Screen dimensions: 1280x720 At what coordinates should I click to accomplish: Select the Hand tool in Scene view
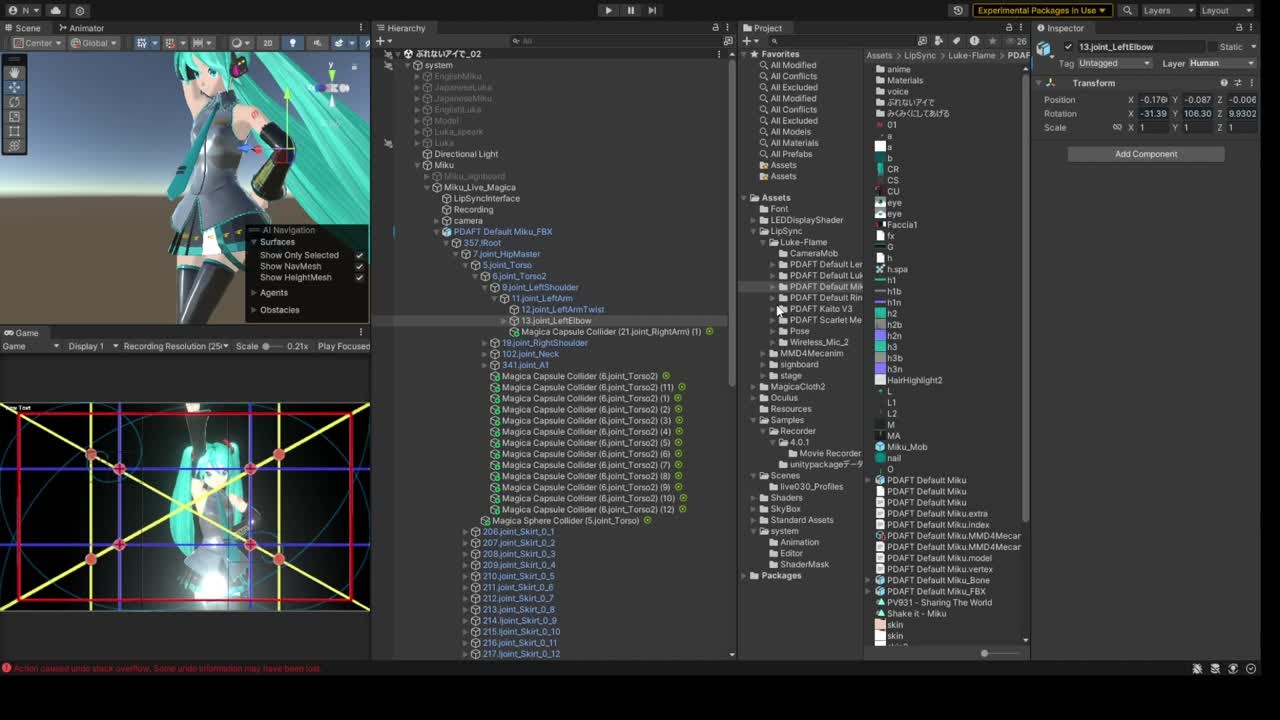[14, 72]
